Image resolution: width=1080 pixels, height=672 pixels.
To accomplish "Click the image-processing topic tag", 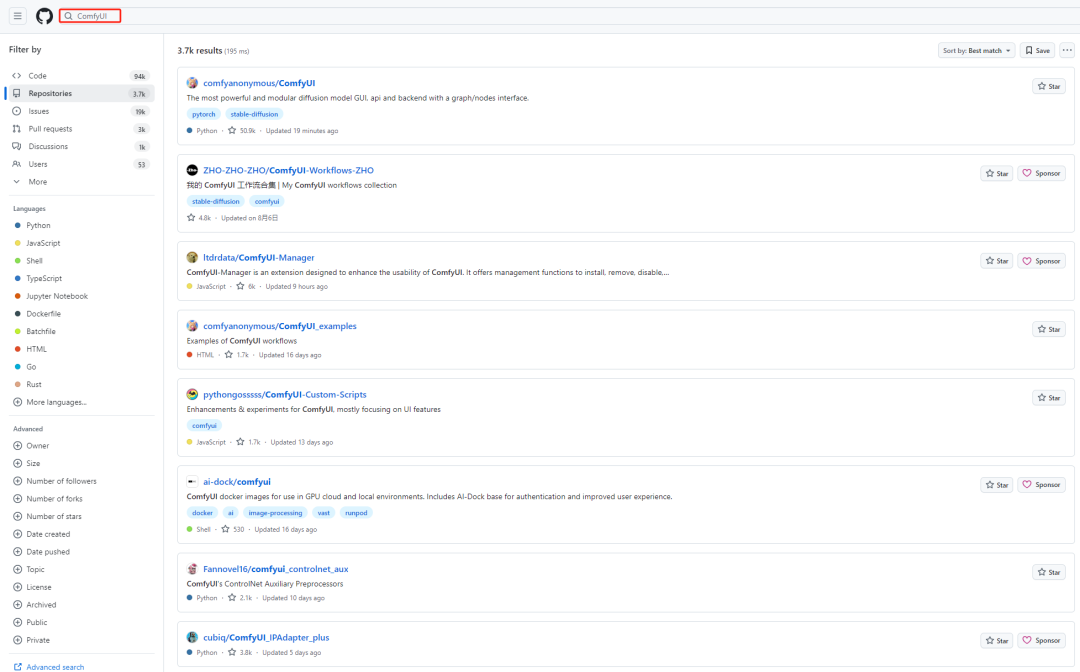I will pos(275,513).
